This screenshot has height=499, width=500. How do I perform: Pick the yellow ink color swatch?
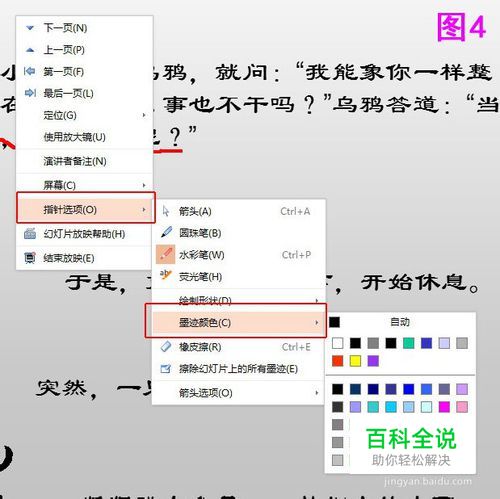coord(355,361)
